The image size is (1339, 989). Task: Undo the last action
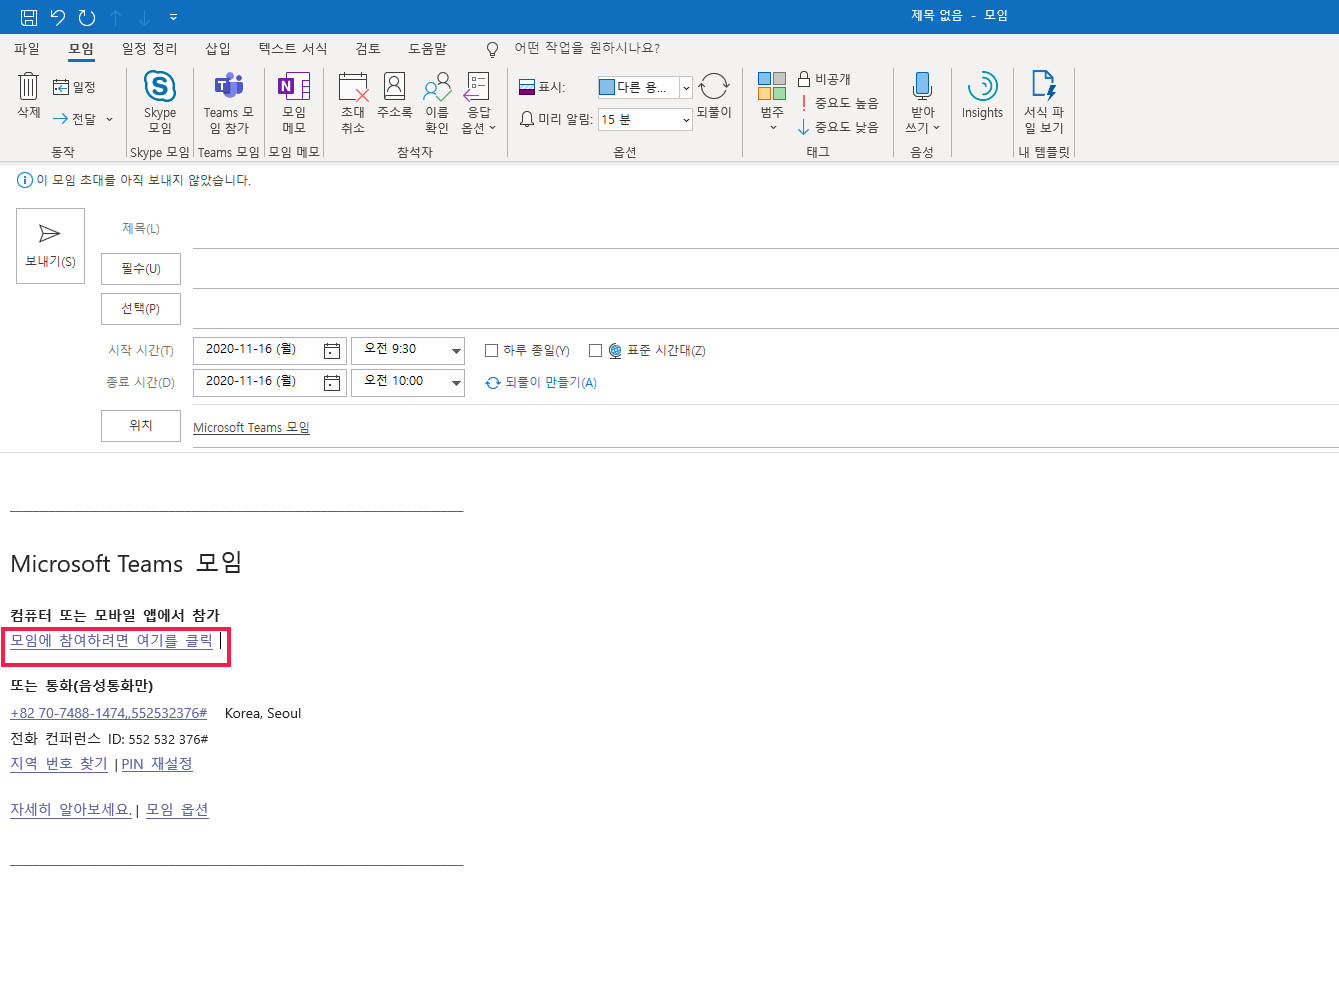pos(58,17)
